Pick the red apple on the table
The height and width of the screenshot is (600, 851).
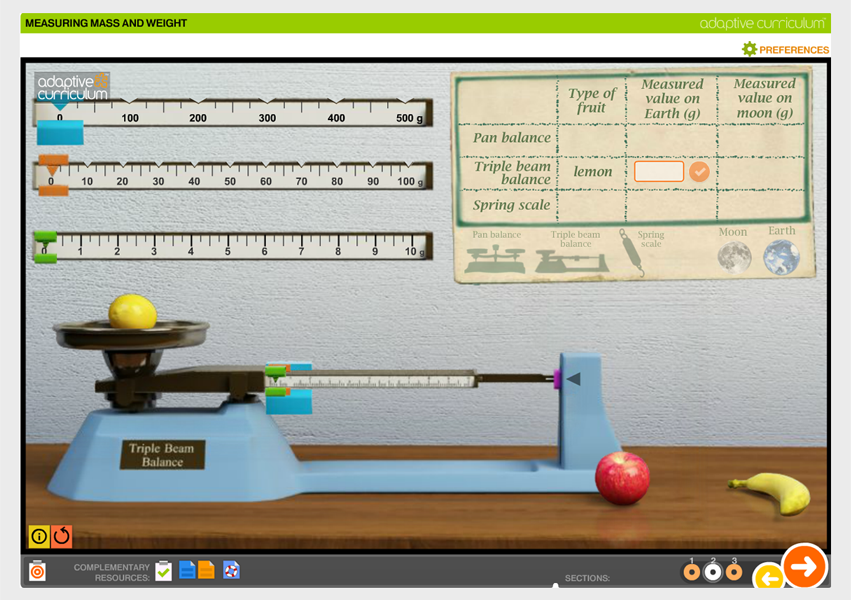(x=622, y=476)
